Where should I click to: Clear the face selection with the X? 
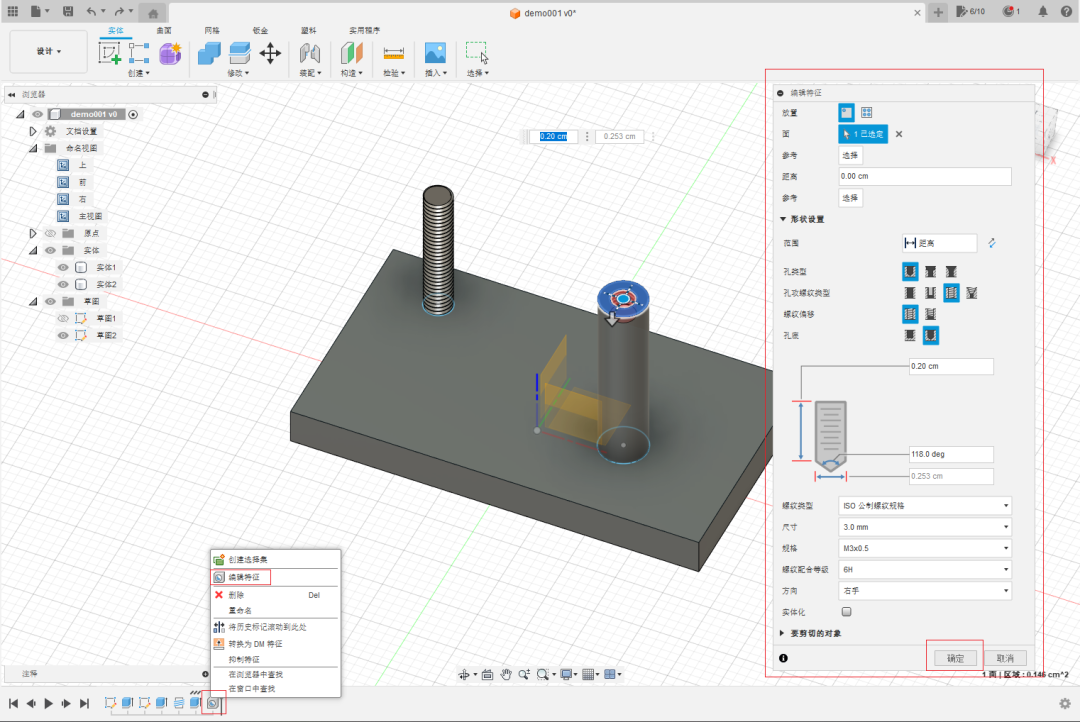tap(899, 134)
